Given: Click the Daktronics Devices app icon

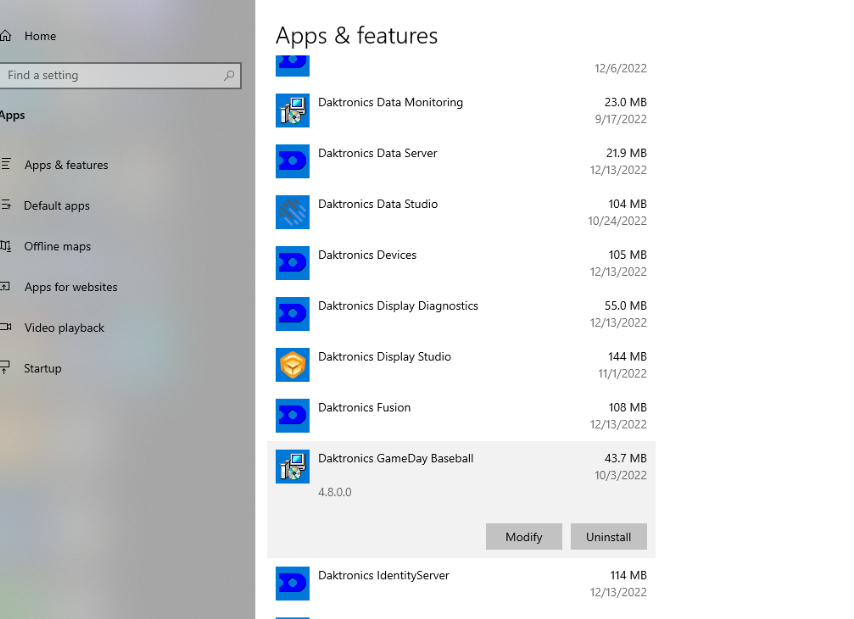Looking at the screenshot, I should click(x=292, y=263).
